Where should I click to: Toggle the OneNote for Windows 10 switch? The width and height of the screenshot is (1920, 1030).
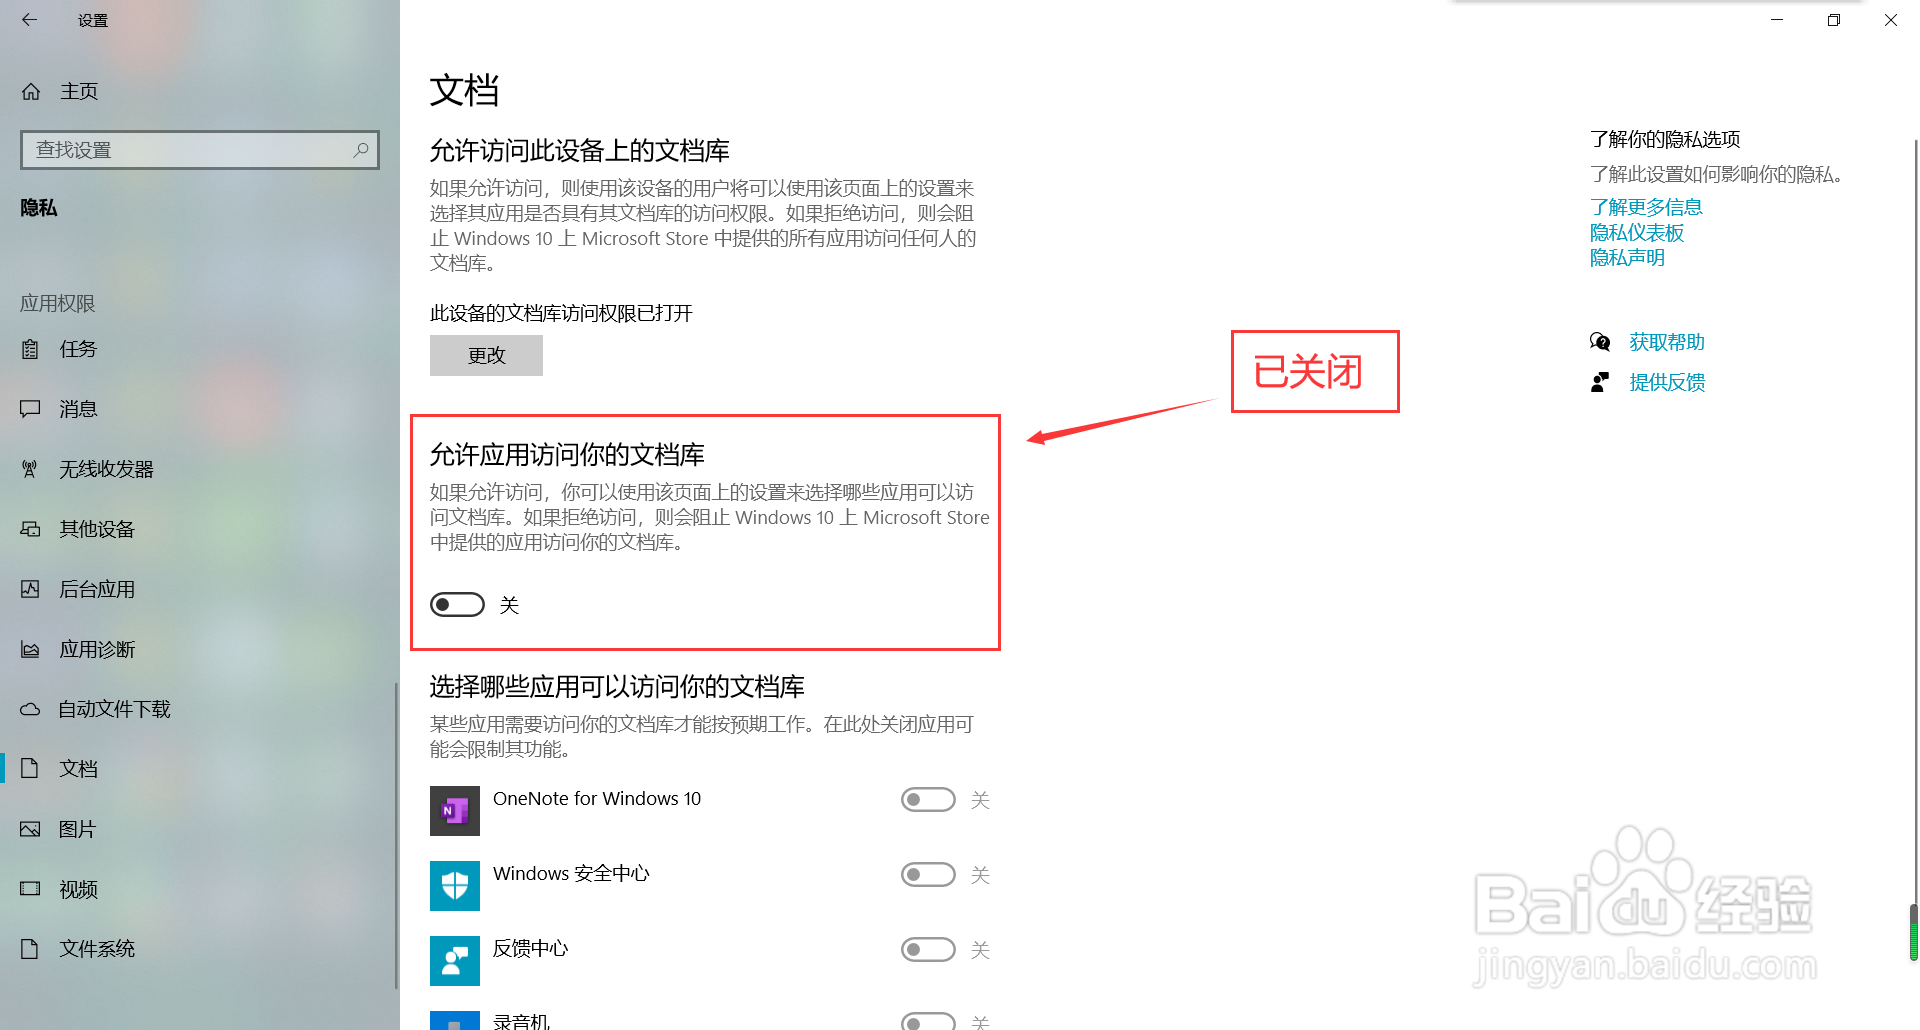(928, 800)
